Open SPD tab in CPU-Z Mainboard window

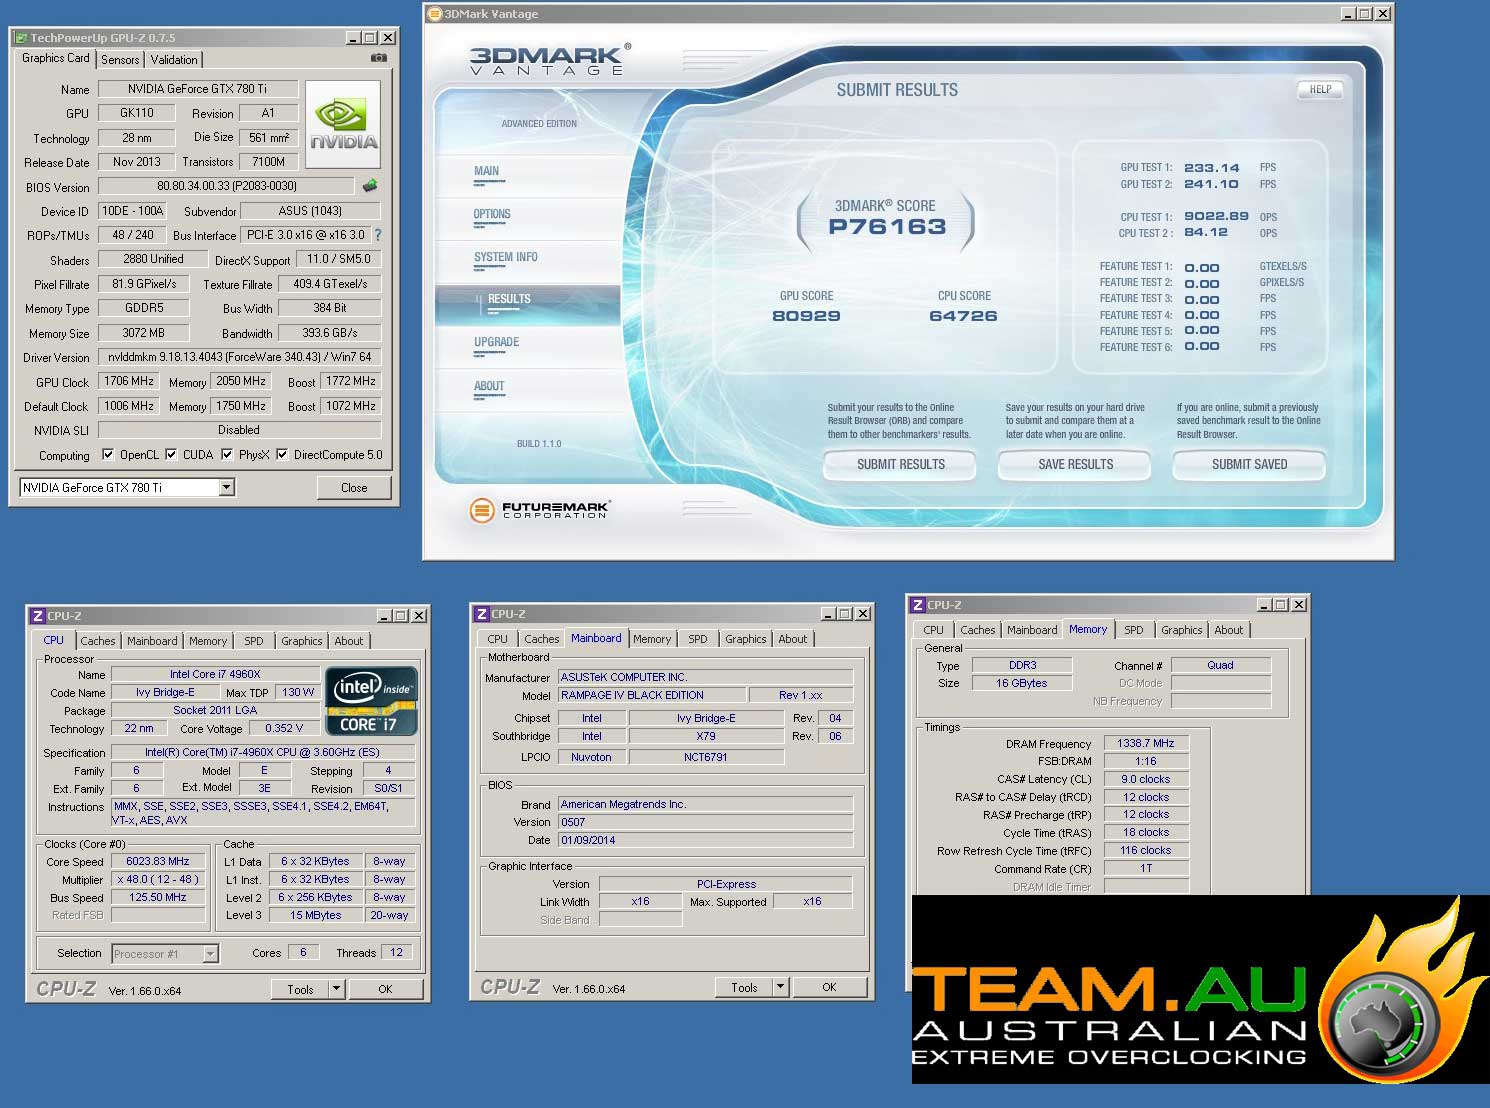[x=698, y=639]
